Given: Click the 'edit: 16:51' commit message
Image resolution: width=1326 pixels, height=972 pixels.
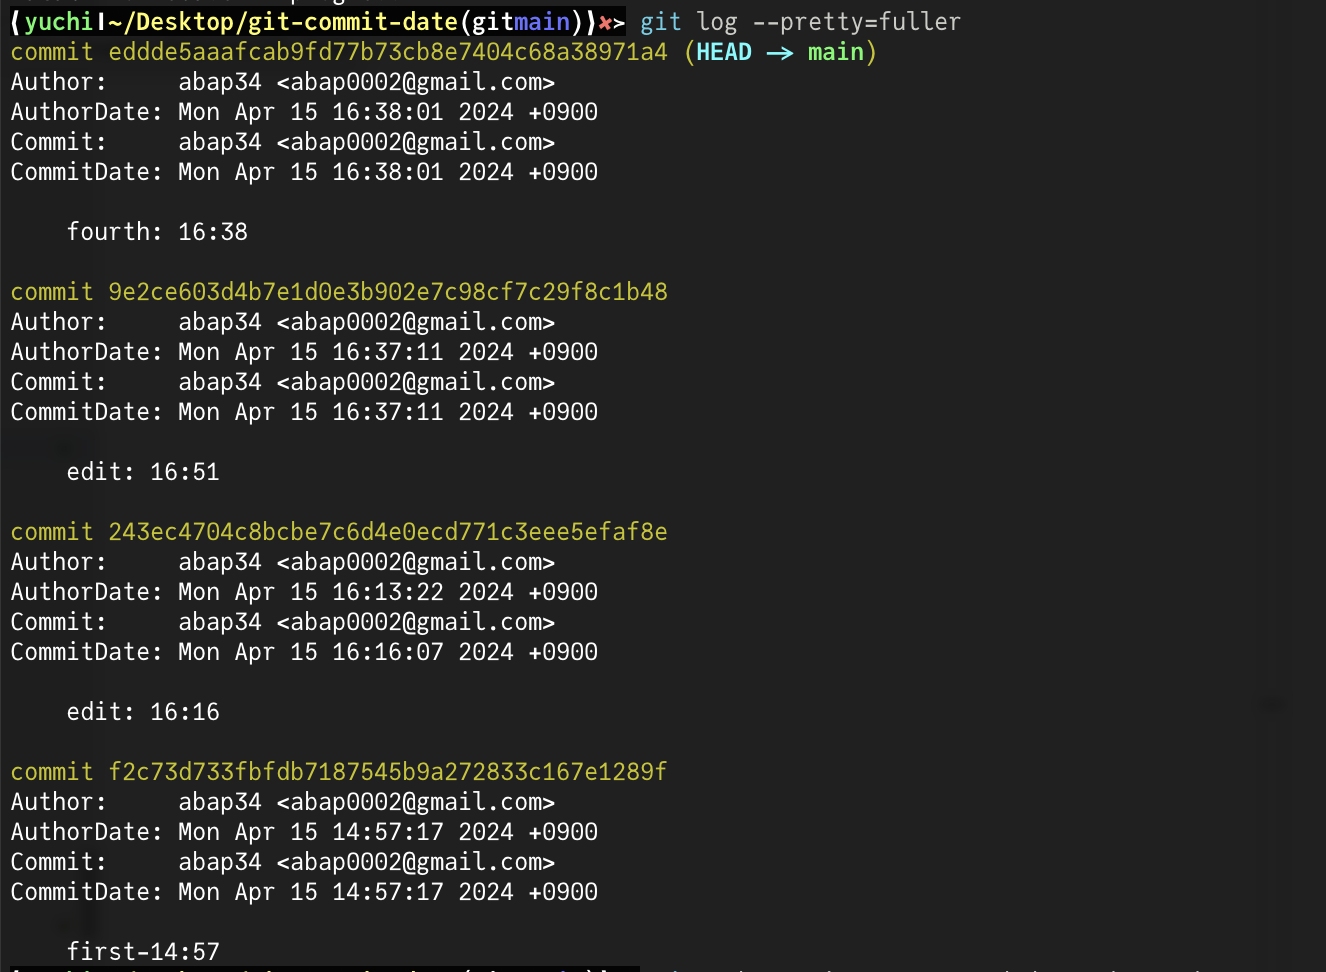Looking at the screenshot, I should coord(143,472).
